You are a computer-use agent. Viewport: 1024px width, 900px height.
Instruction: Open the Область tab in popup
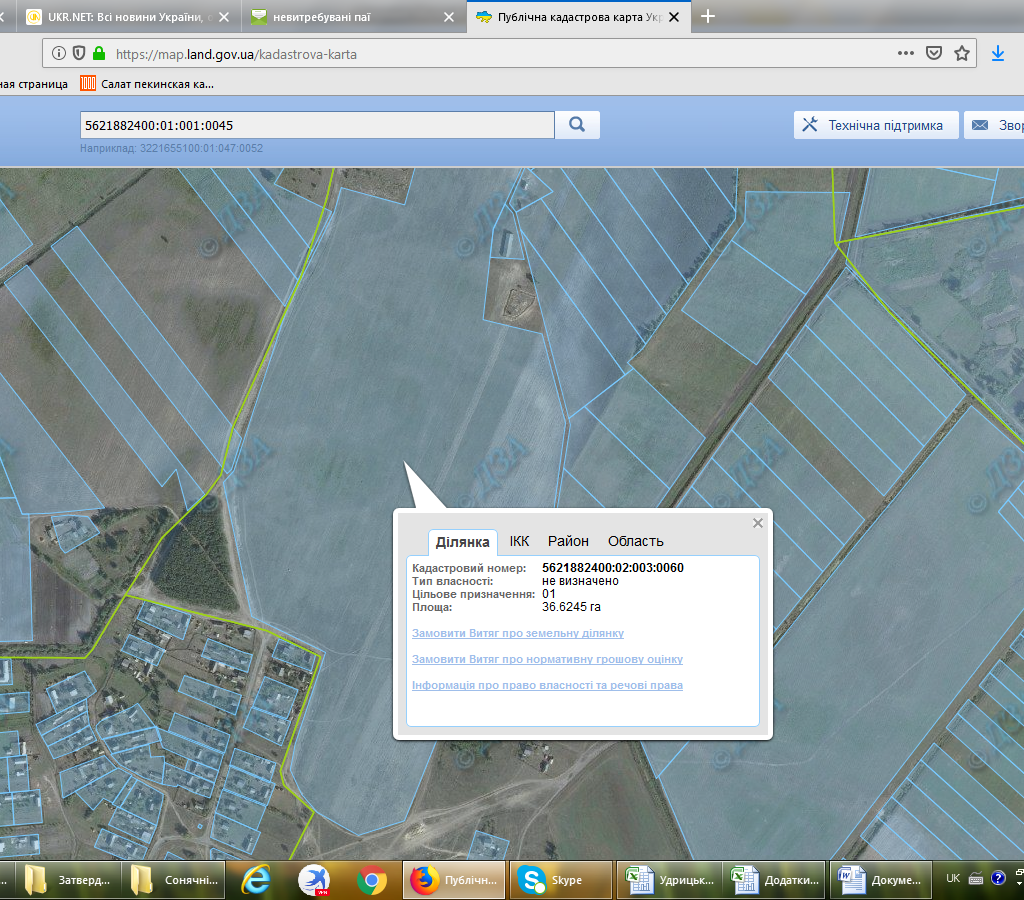tap(635, 541)
